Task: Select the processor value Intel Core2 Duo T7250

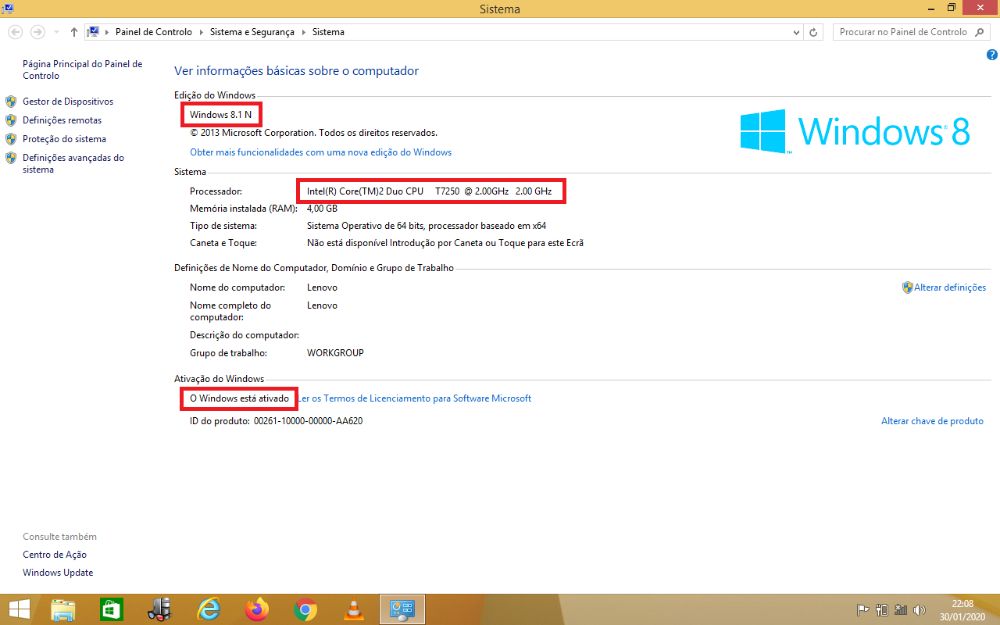Action: (429, 191)
